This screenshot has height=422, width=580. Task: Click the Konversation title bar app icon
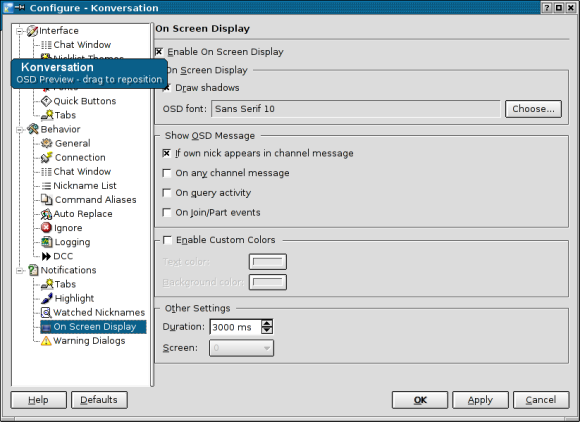[x=8, y=7]
